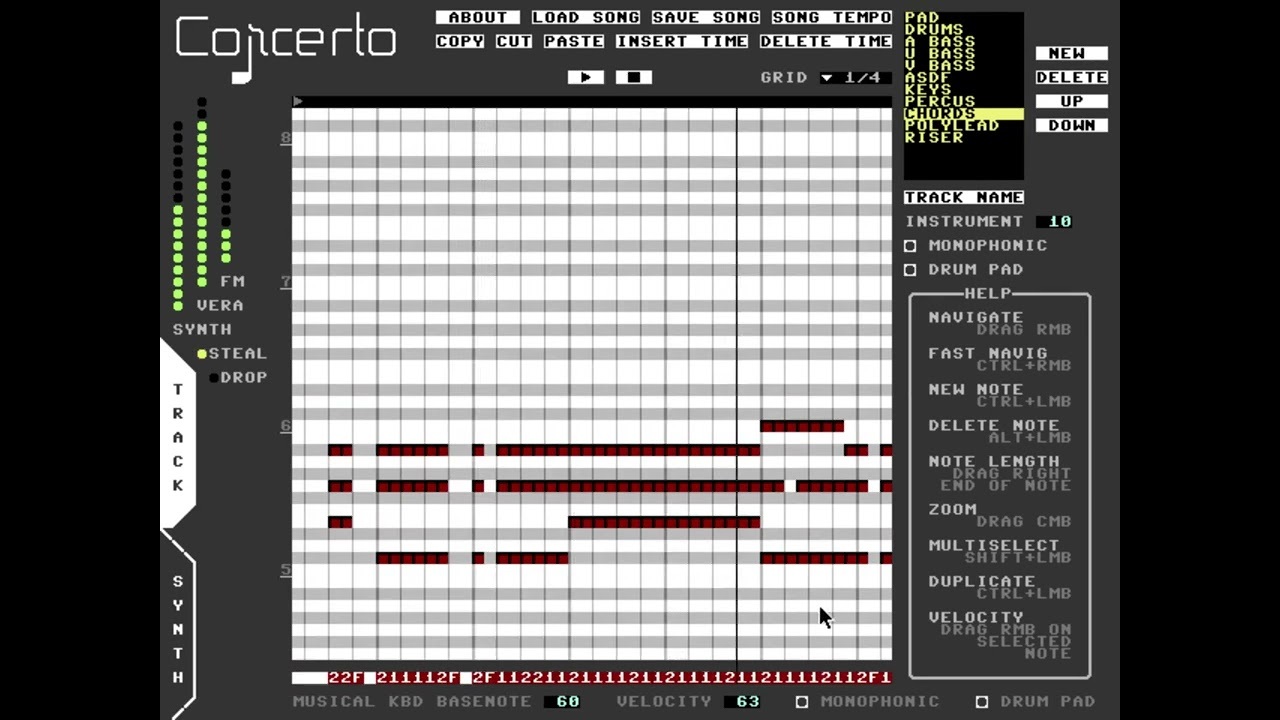Select the POLYLEAD track
The image size is (1280, 720).
coord(964,126)
